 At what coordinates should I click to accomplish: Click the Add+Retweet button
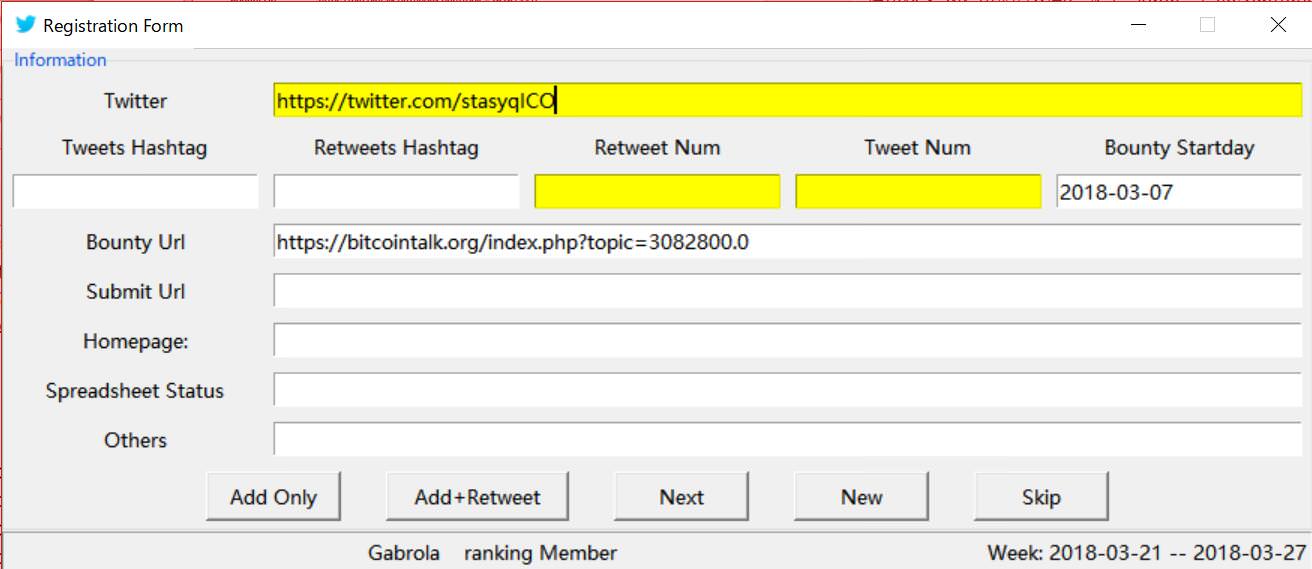477,497
